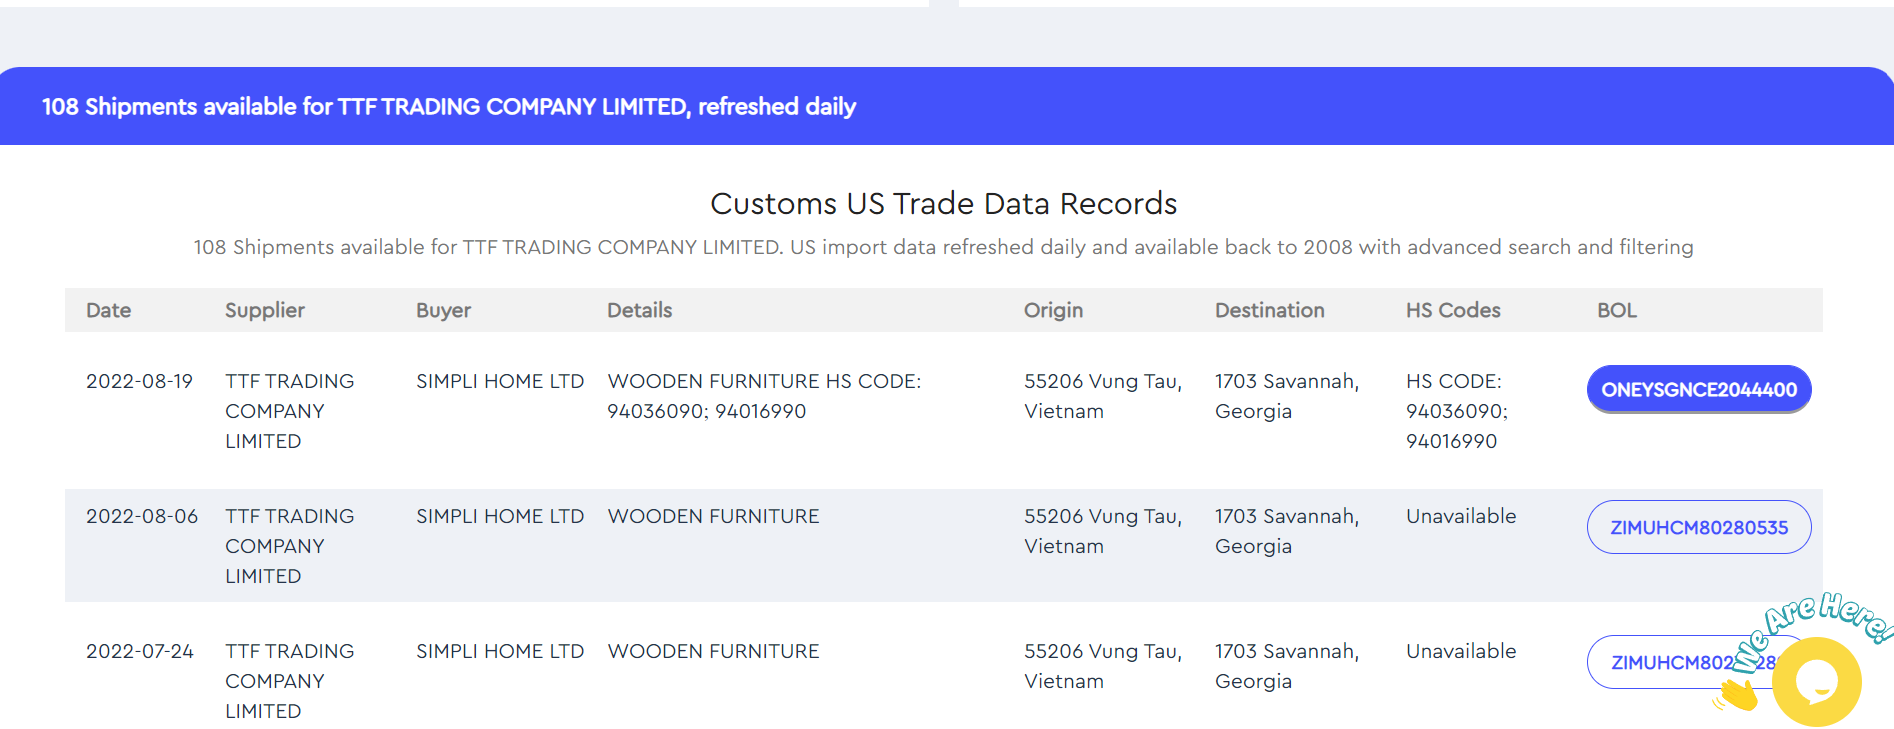Image resolution: width=1894 pixels, height=729 pixels.
Task: Click the blue 108 Shipments banner
Action: point(448,106)
